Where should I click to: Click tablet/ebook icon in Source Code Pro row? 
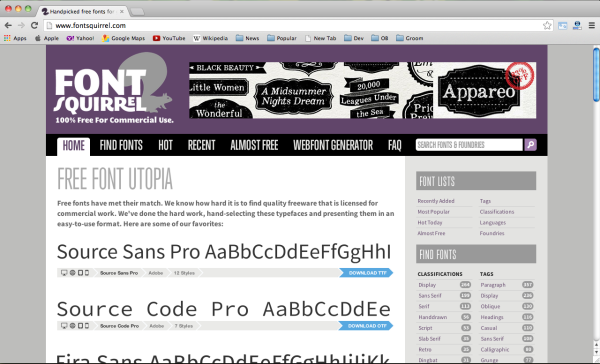[x=80, y=326]
